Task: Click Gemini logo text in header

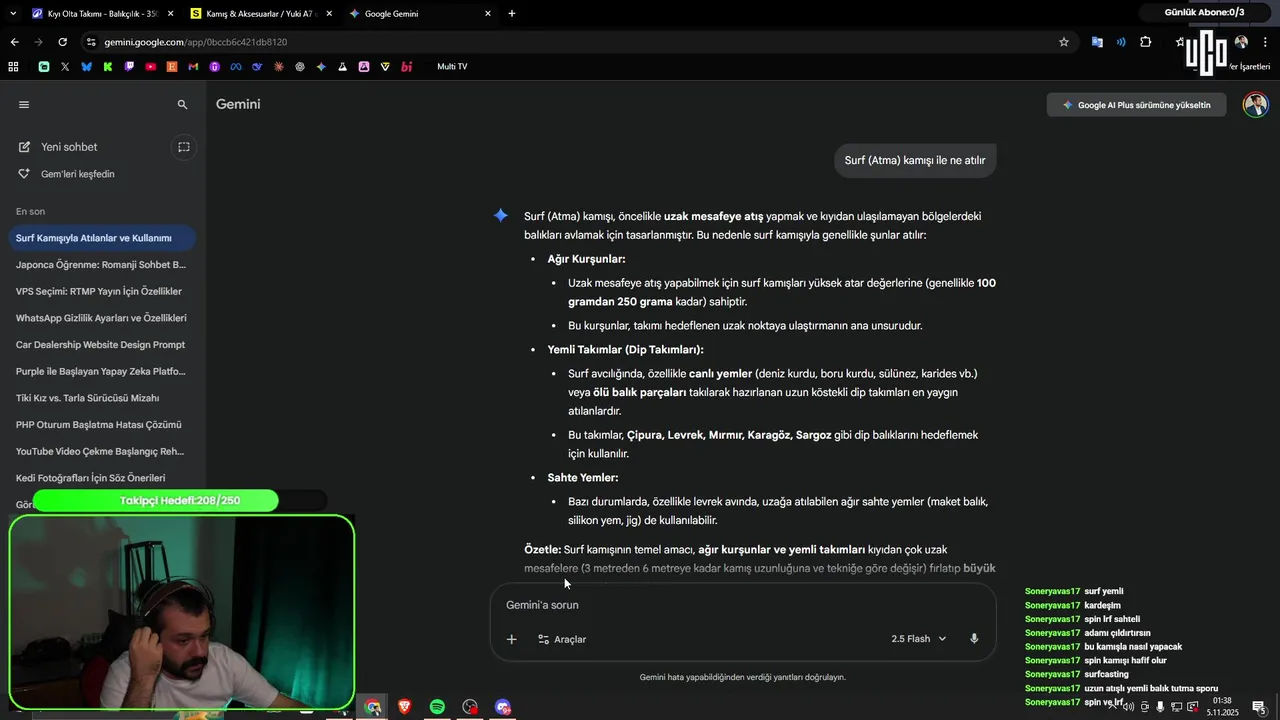Action: pyautogui.click(x=238, y=104)
